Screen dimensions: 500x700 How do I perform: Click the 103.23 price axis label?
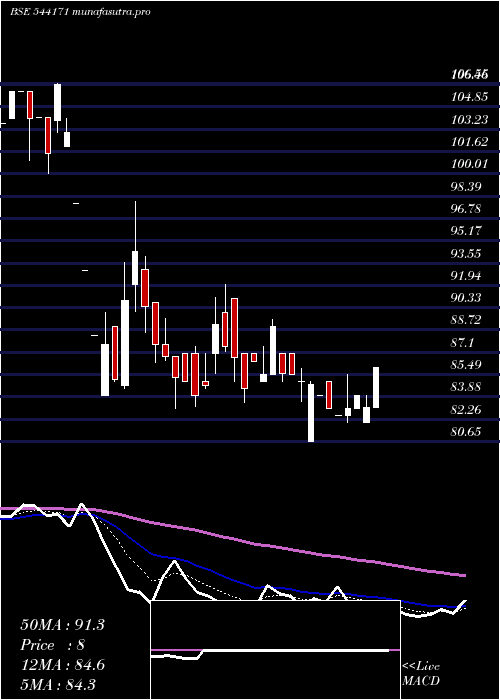[x=469, y=120]
